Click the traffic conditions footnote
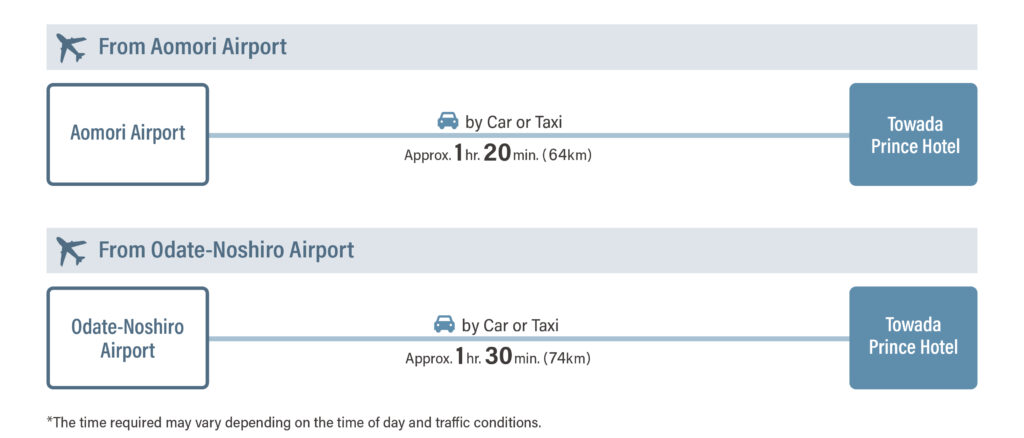Image resolution: width=1024 pixels, height=438 pixels. click(294, 422)
